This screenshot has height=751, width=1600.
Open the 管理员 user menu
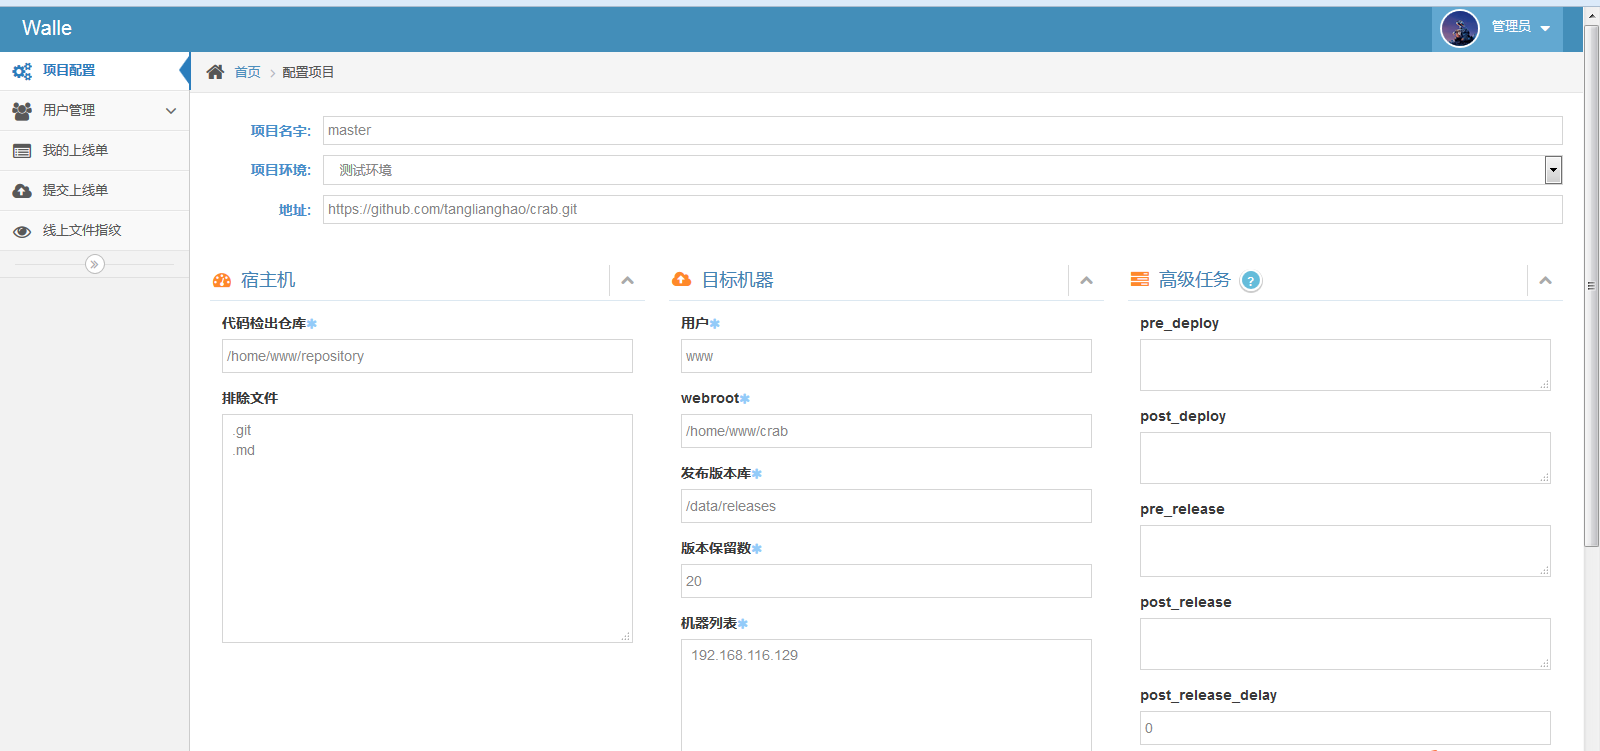(x=1520, y=27)
